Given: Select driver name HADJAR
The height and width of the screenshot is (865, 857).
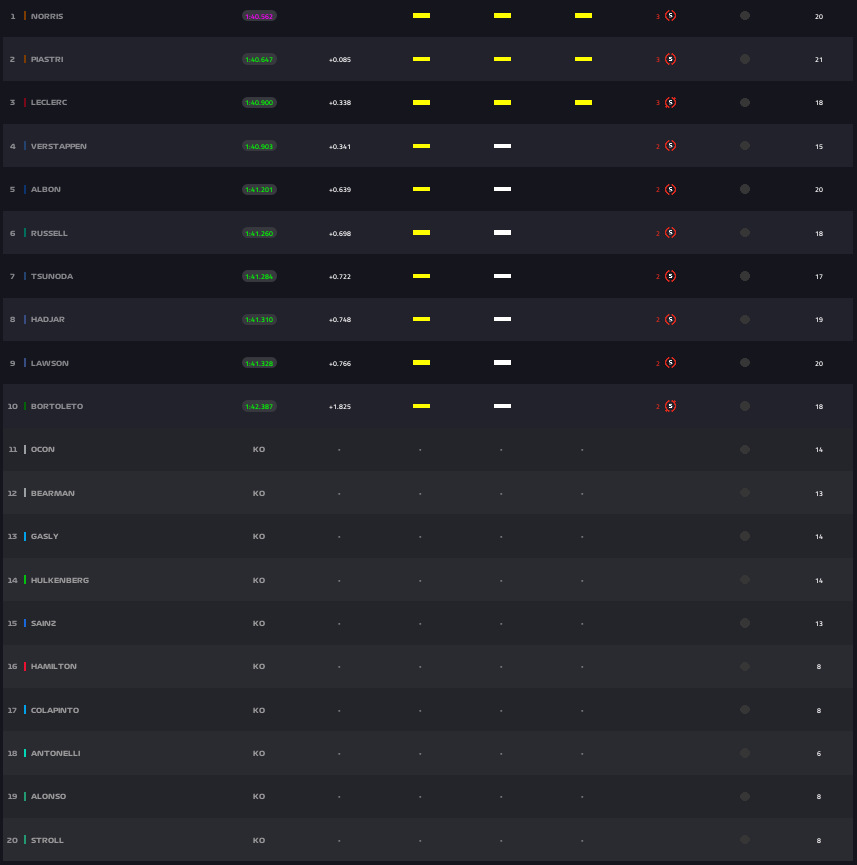Looking at the screenshot, I should [47, 319].
